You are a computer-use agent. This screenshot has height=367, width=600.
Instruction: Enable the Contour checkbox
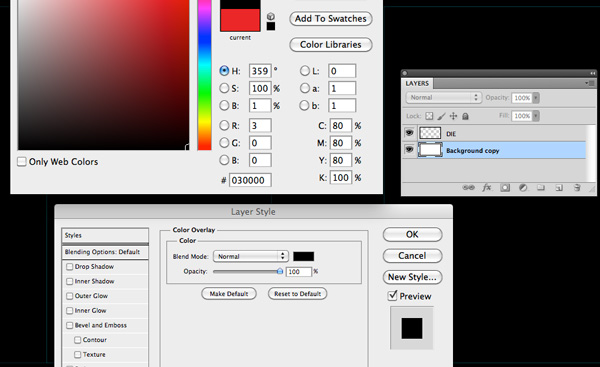coord(78,340)
